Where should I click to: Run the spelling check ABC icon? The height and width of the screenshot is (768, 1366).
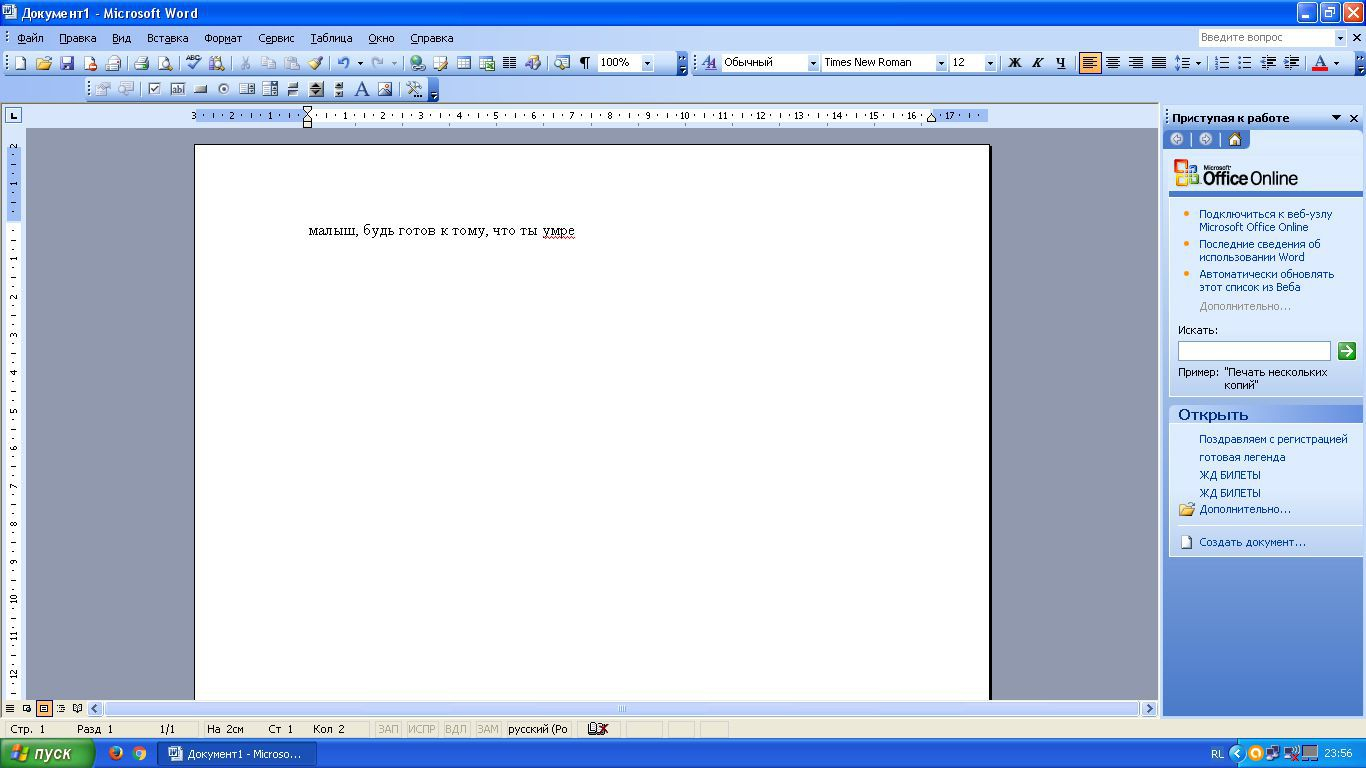194,63
